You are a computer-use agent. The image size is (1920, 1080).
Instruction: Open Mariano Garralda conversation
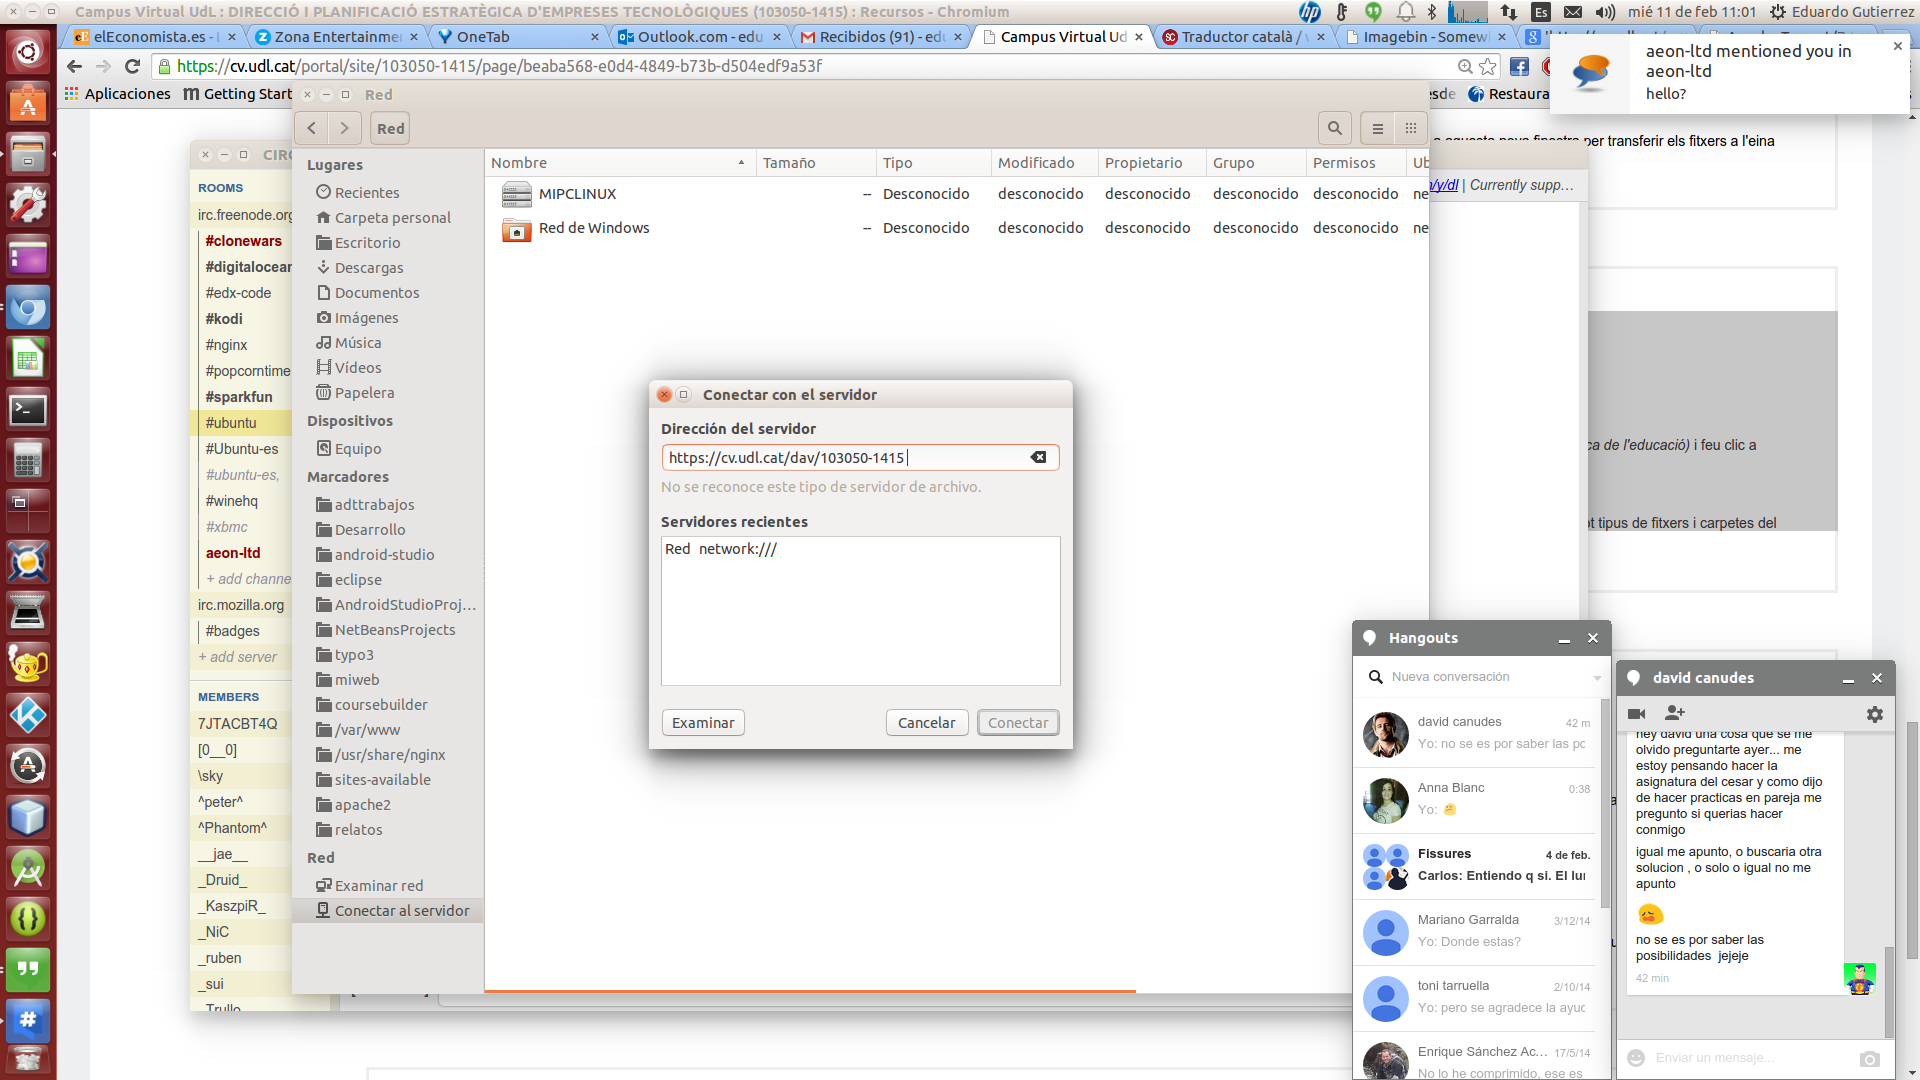click(1475, 932)
